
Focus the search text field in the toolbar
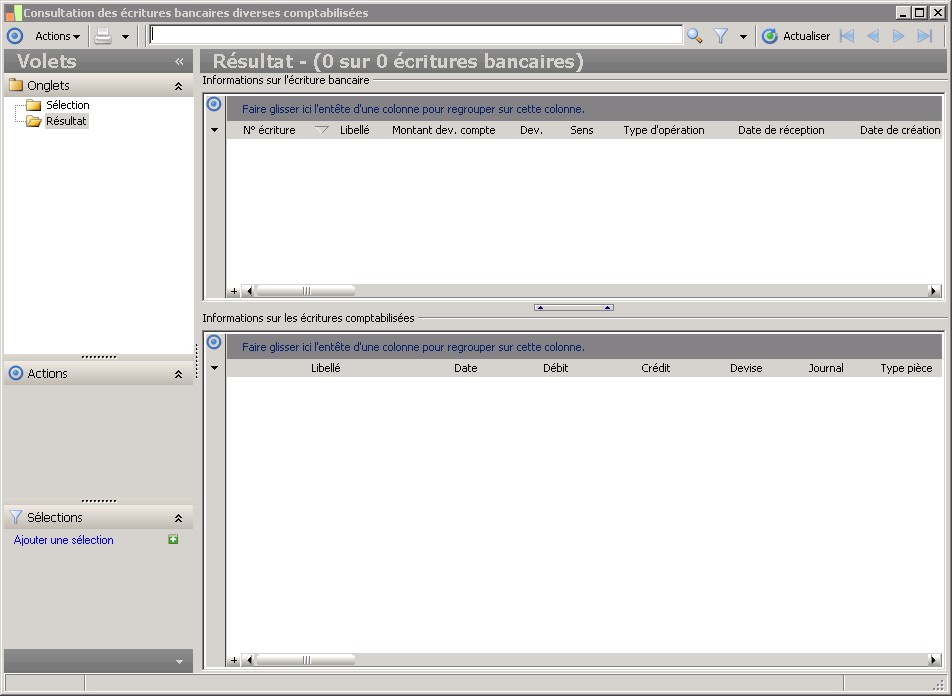click(416, 35)
